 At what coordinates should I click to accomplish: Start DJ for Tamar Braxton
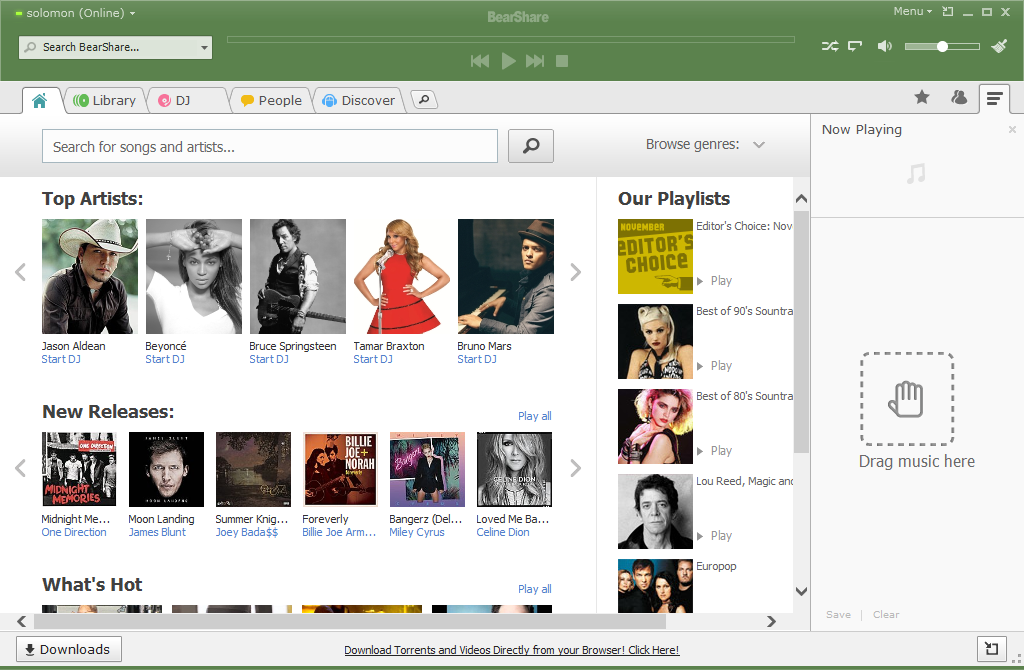point(373,359)
